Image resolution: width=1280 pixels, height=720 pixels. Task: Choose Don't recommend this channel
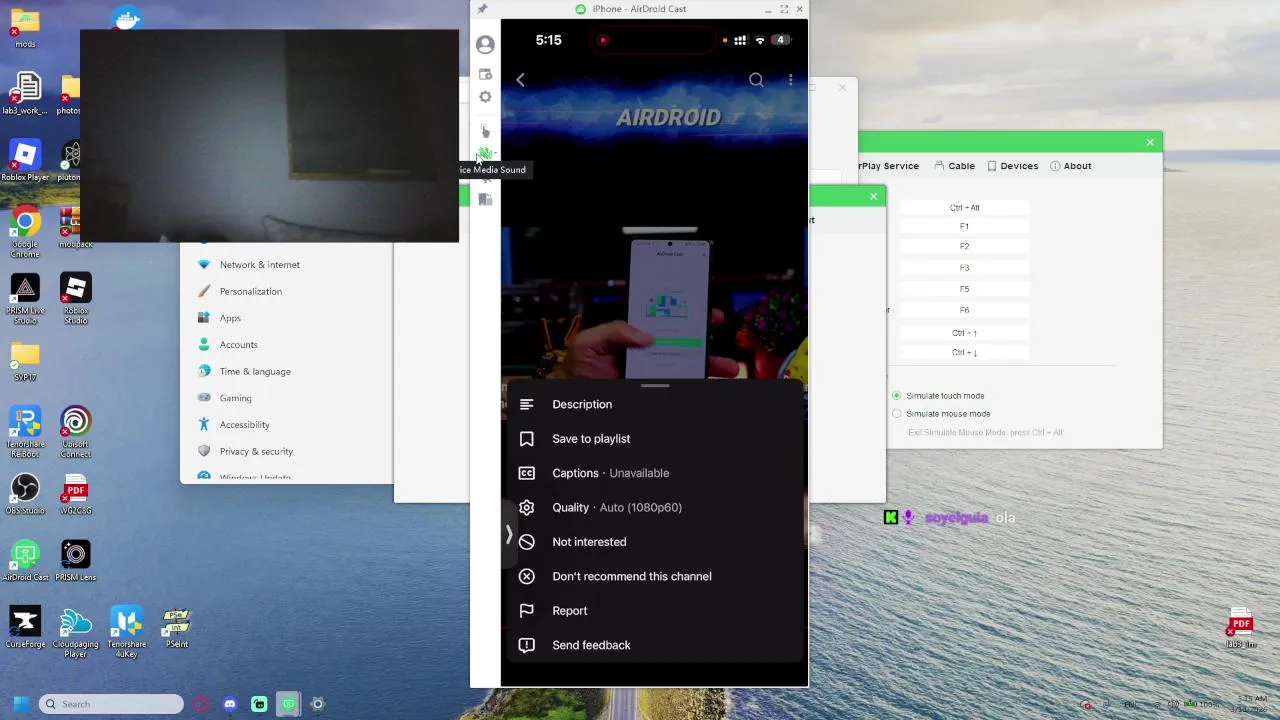654,576
